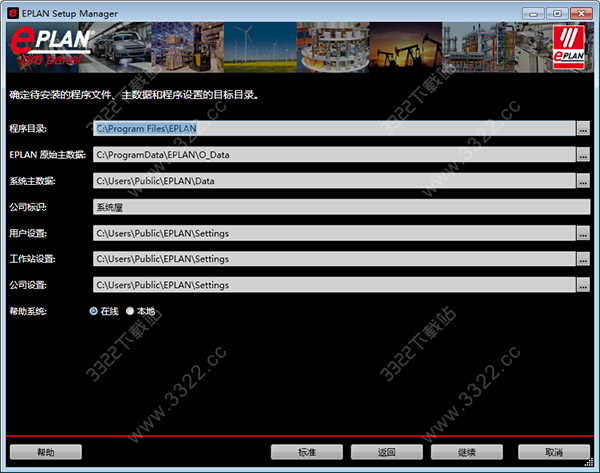Close the Setup Manager window

(581, 14)
